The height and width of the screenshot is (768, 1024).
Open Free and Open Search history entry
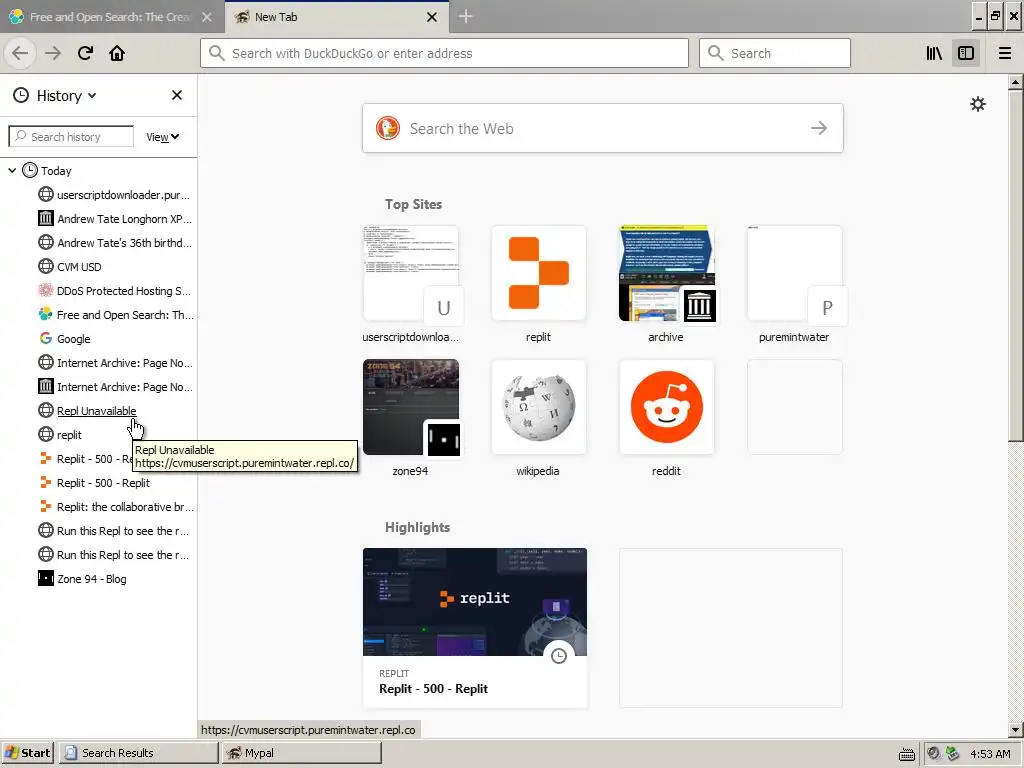tap(115, 315)
